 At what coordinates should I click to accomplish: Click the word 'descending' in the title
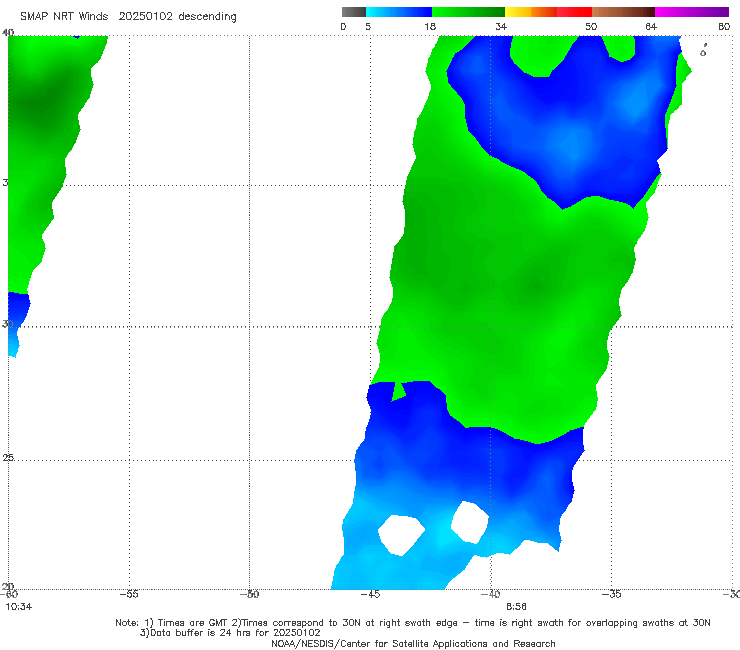click(207, 17)
